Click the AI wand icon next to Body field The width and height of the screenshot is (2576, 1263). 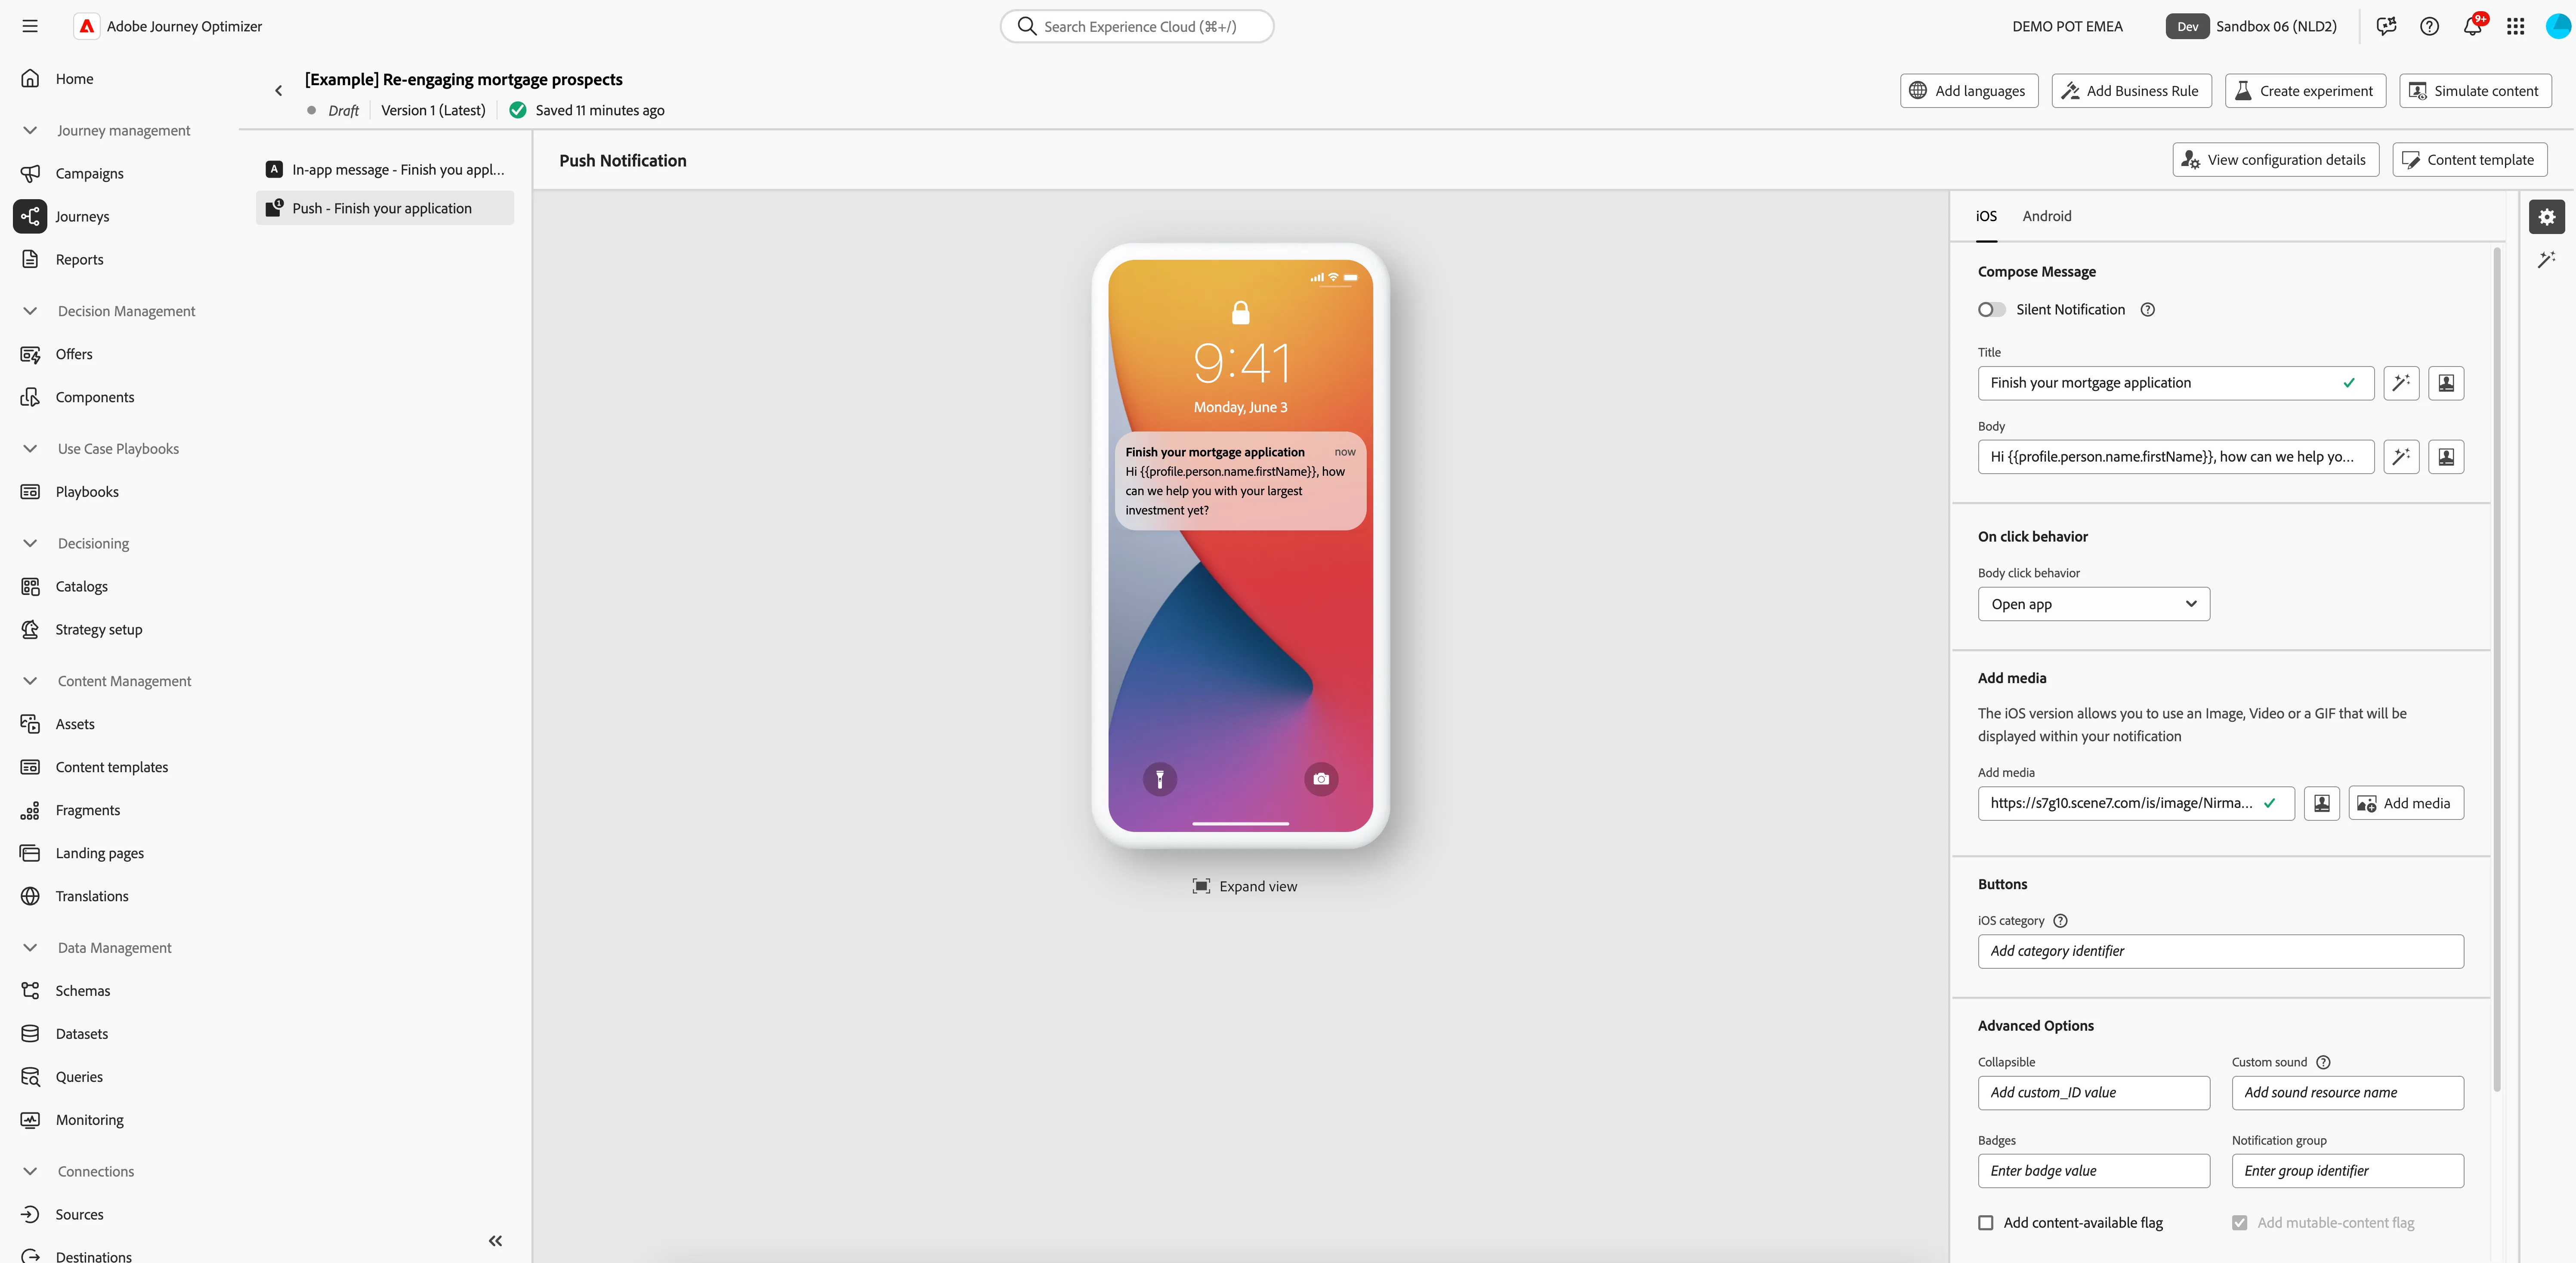2401,457
